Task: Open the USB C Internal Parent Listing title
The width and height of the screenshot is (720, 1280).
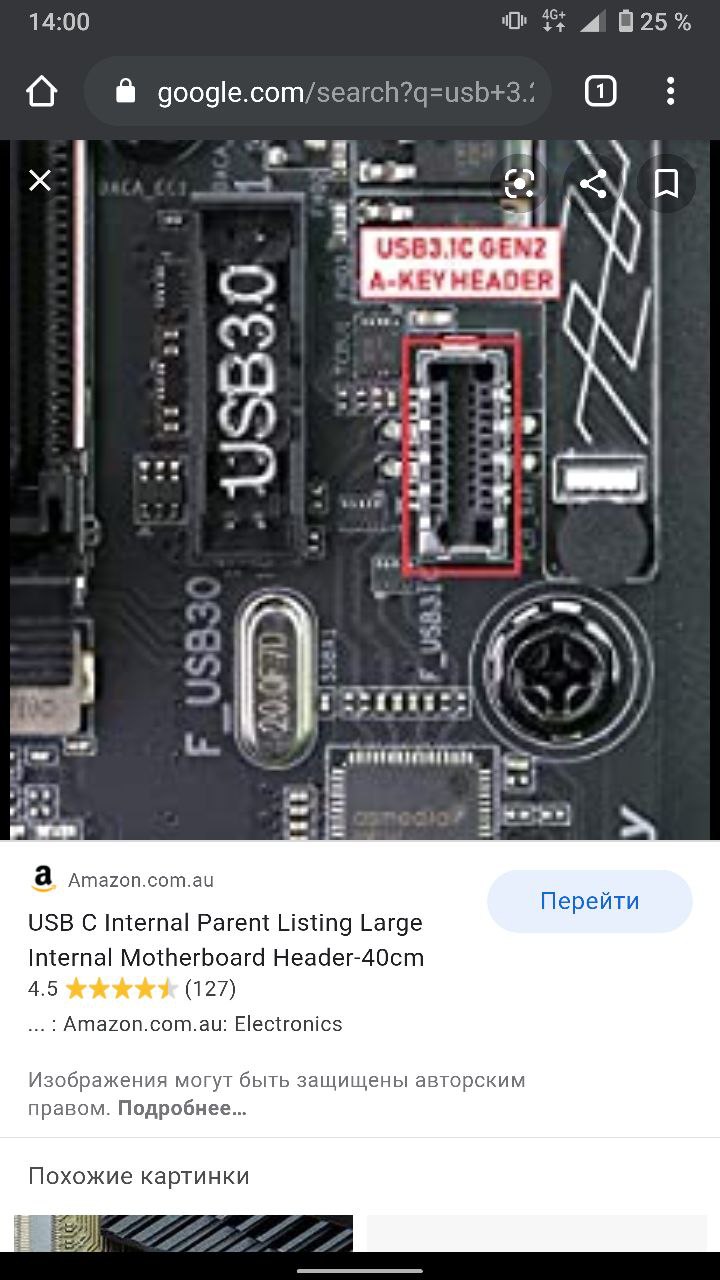Action: 226,940
